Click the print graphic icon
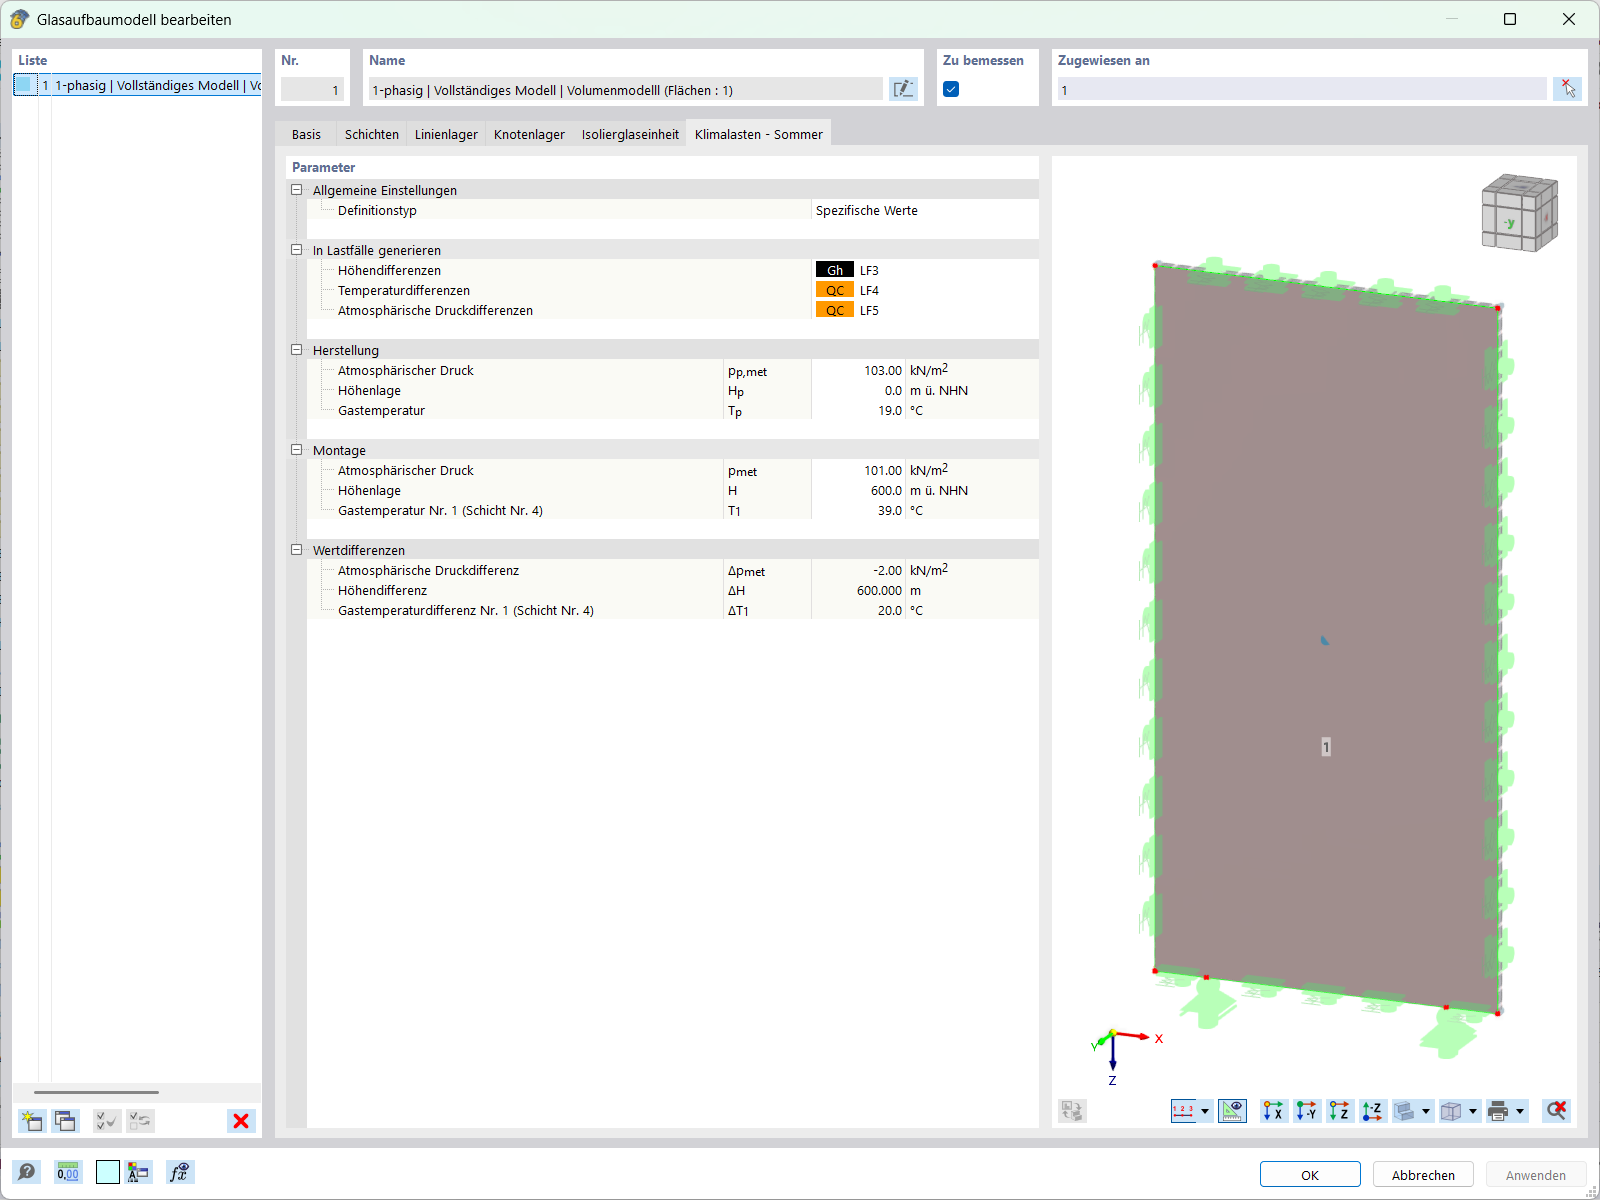Screen dimensions: 1600x1200 pyautogui.click(x=1498, y=1111)
